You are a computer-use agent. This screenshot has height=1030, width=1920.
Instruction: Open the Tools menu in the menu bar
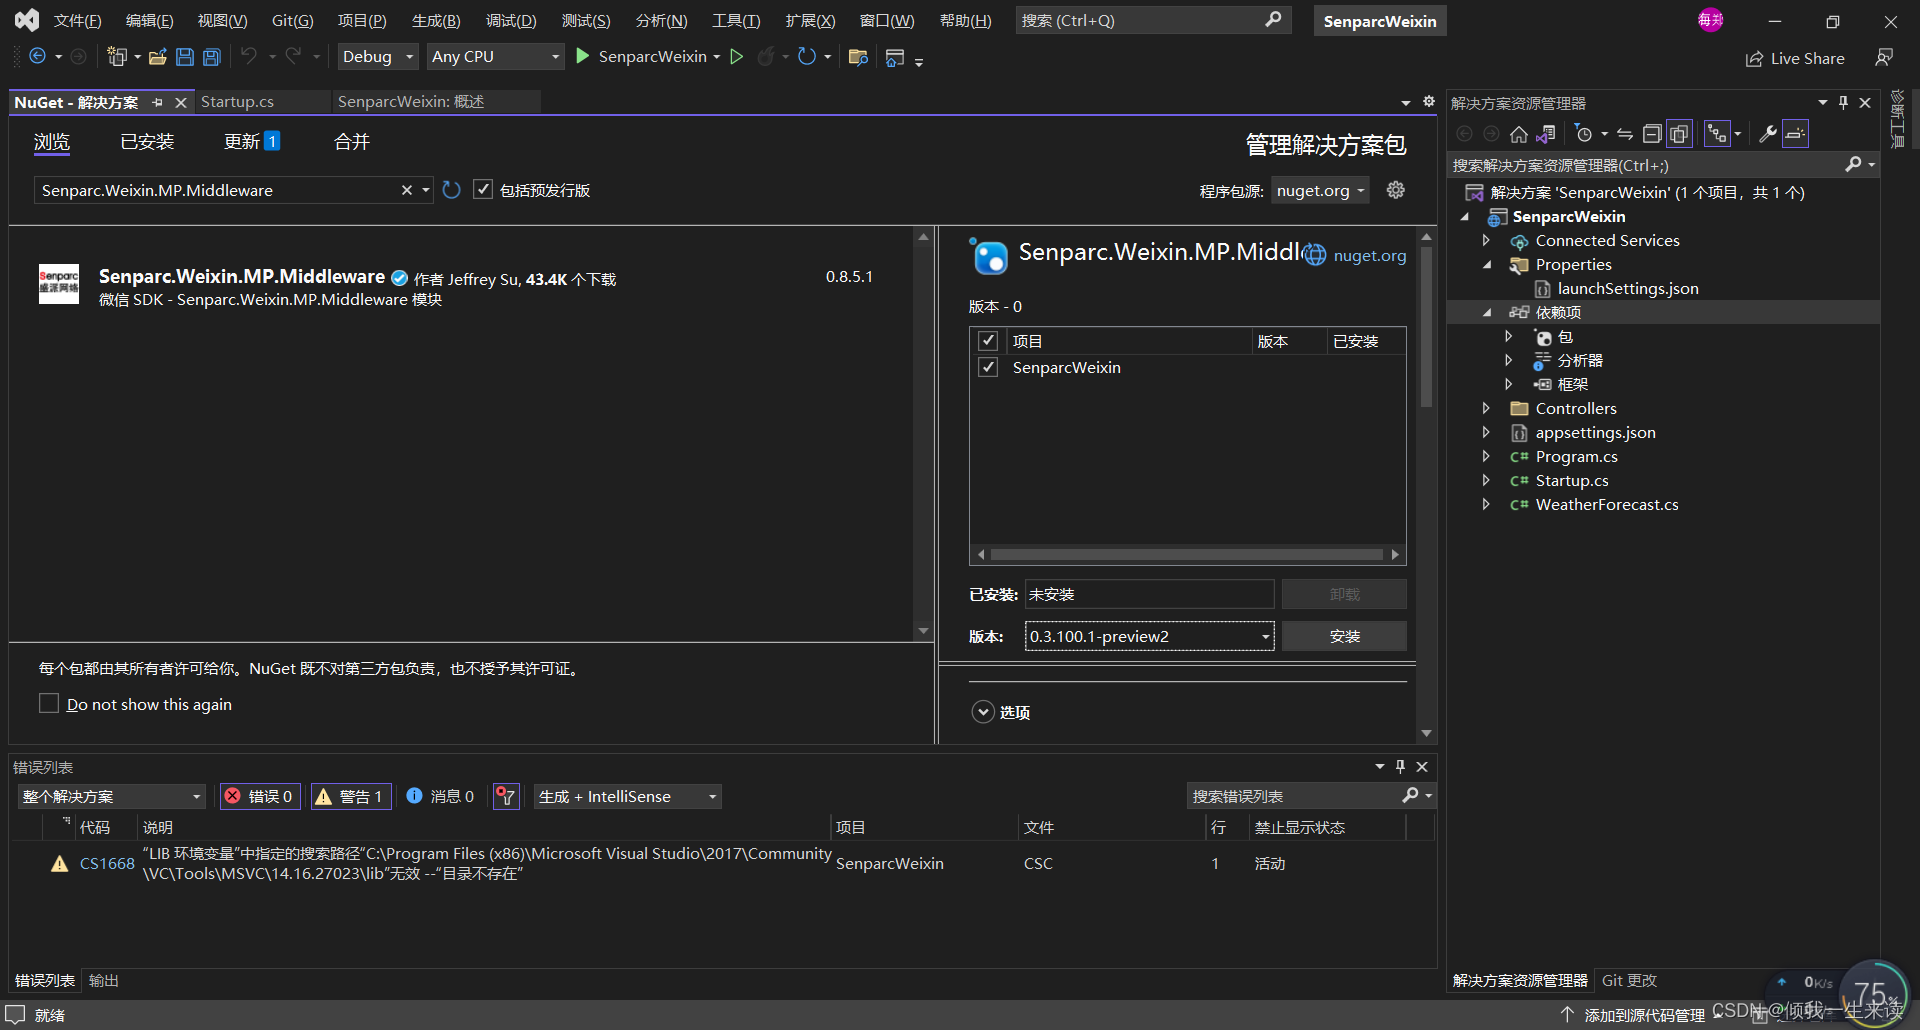pos(736,20)
